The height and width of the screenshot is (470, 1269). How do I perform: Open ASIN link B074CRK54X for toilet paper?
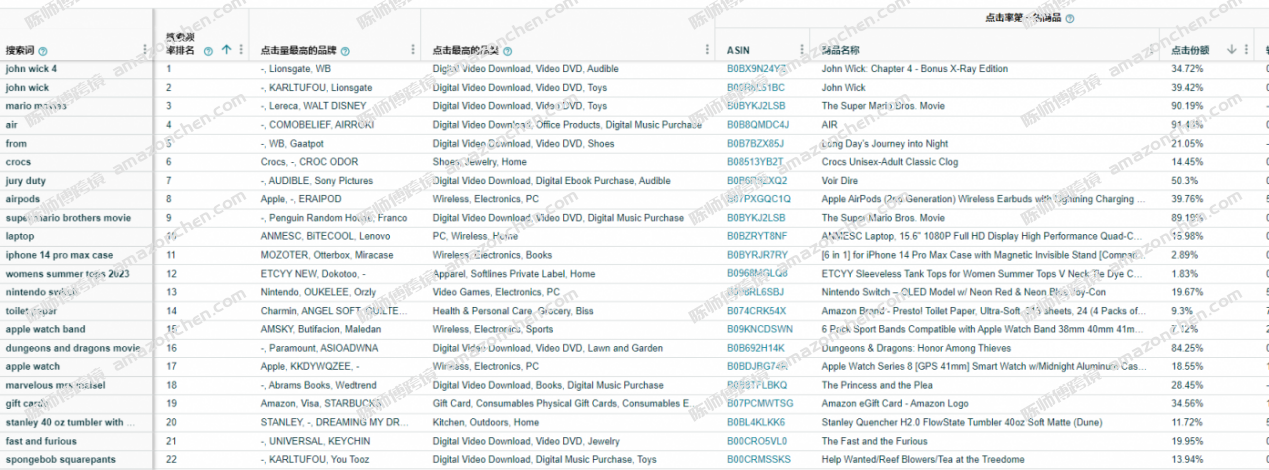(756, 311)
